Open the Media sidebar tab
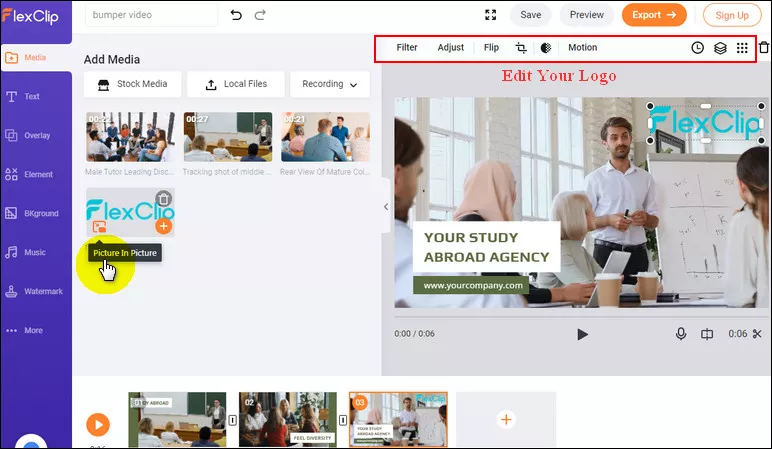 click(36, 58)
